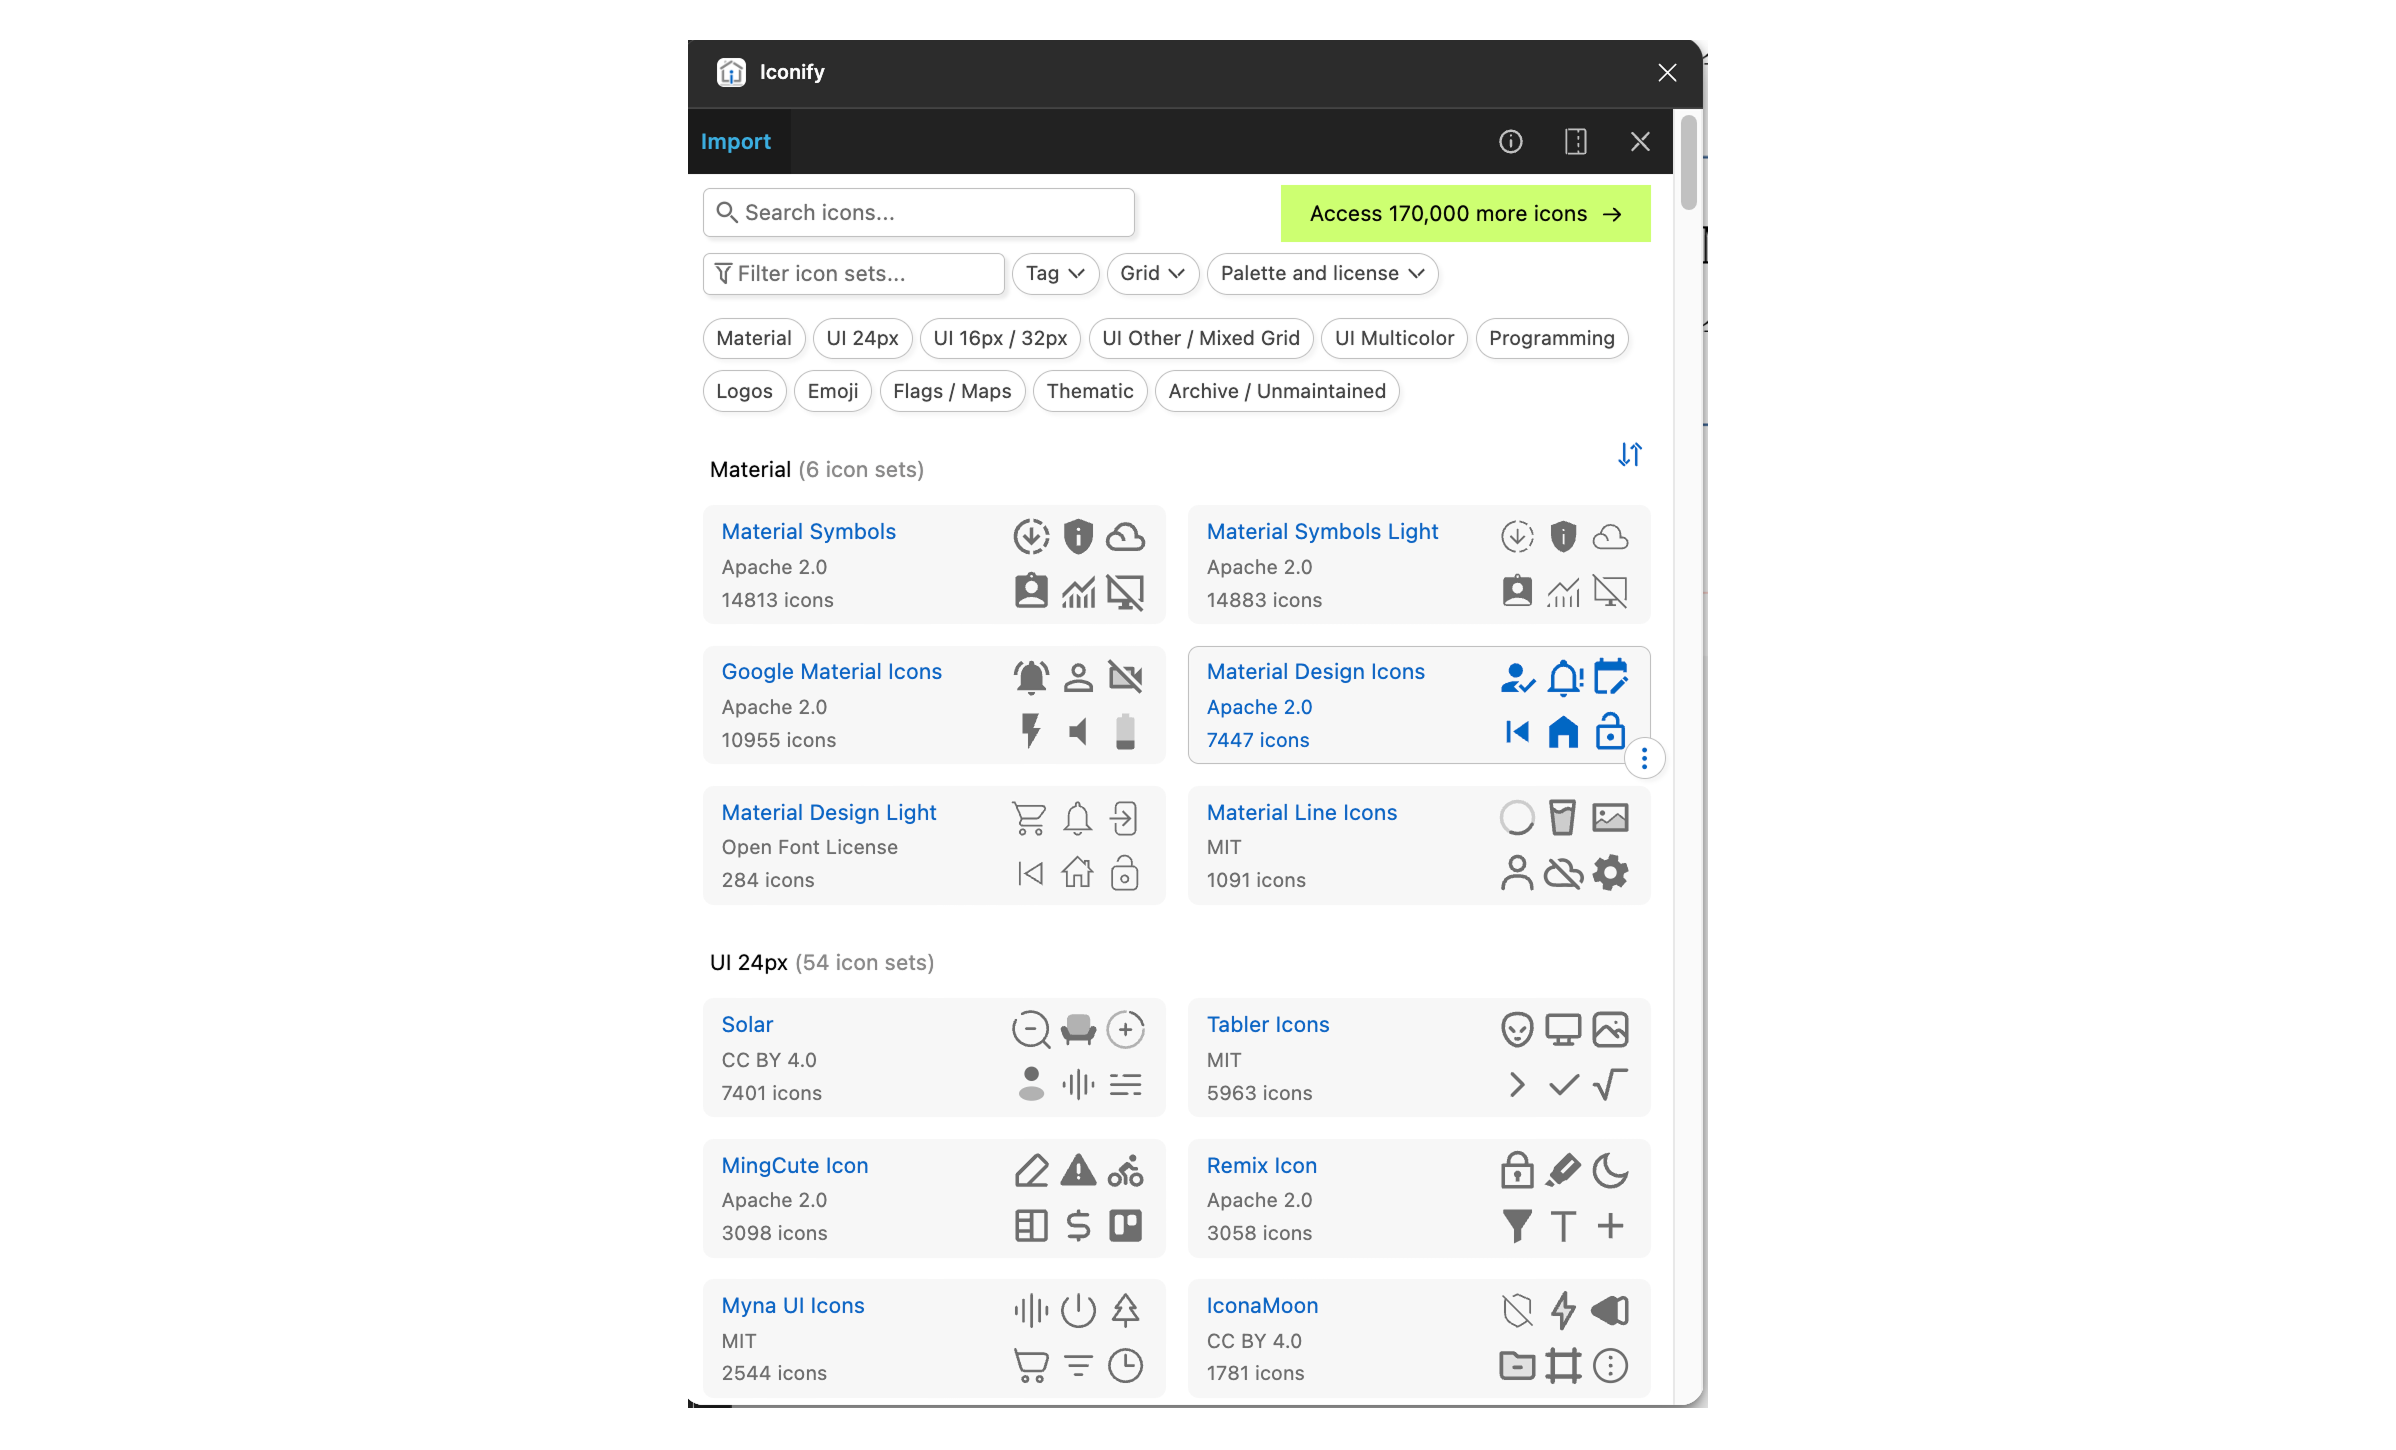Click the sort order arrows icon
This screenshot has width=2396, height=1450.
click(x=1629, y=455)
